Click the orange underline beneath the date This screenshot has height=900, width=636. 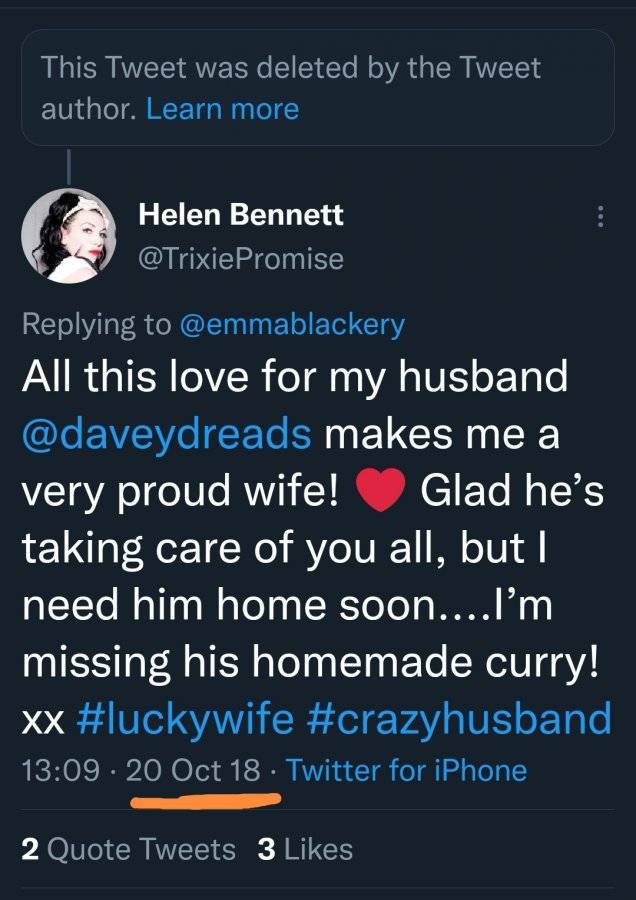coord(205,800)
